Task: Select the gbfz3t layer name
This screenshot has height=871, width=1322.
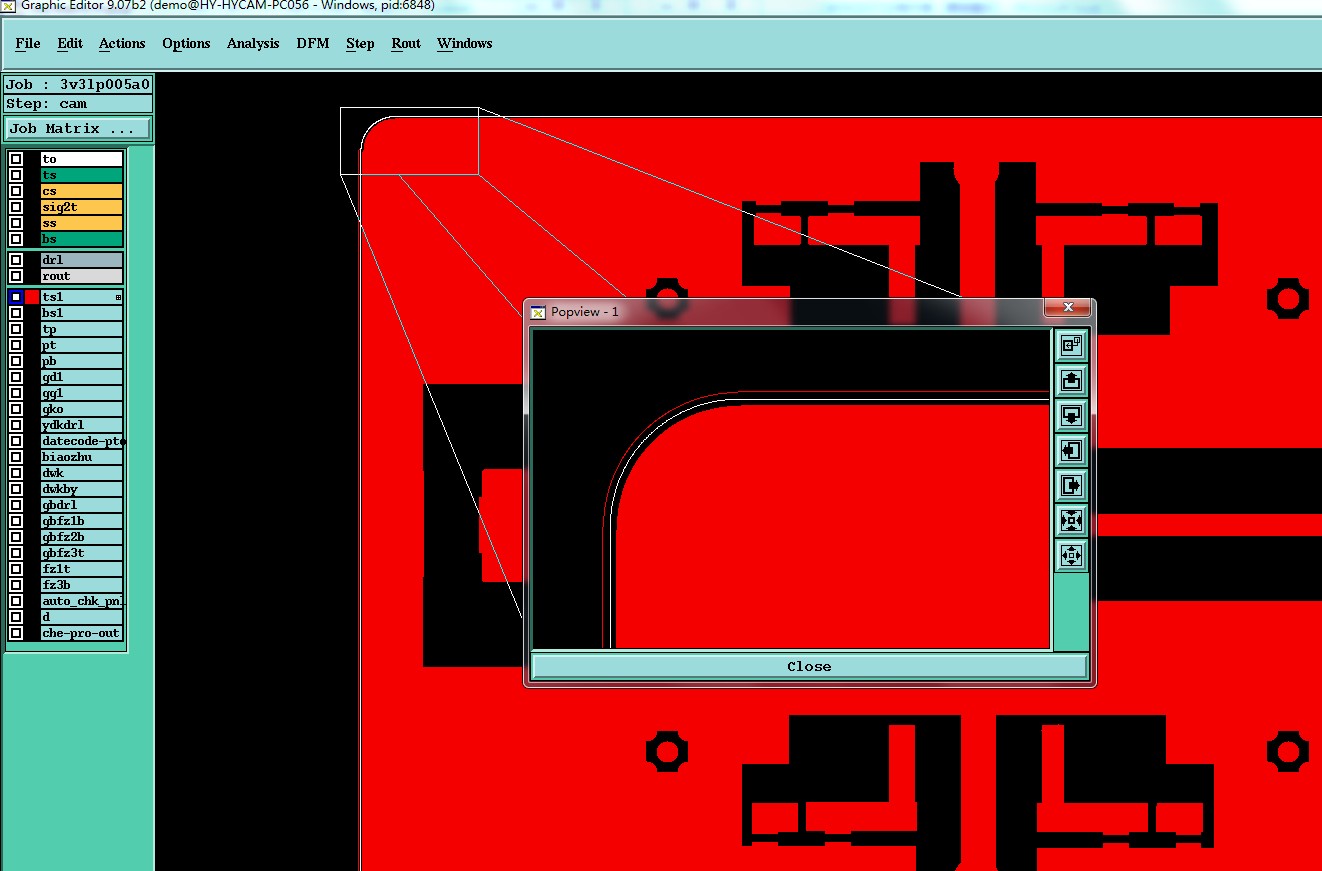Action: tap(82, 553)
